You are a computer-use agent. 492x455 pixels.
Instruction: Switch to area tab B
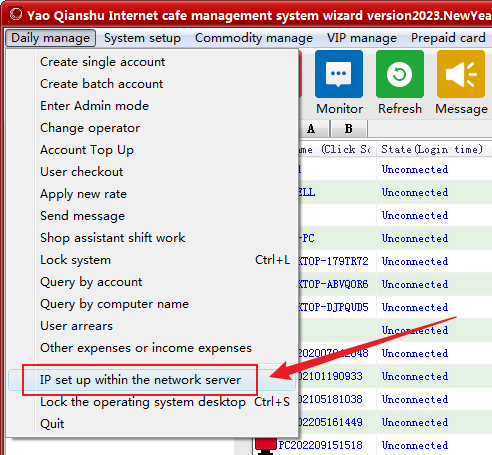[349, 129]
